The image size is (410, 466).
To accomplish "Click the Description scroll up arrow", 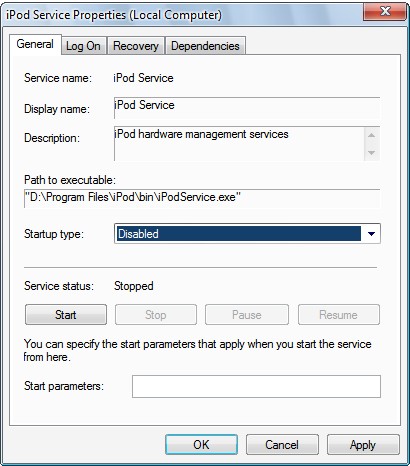I will [371, 136].
